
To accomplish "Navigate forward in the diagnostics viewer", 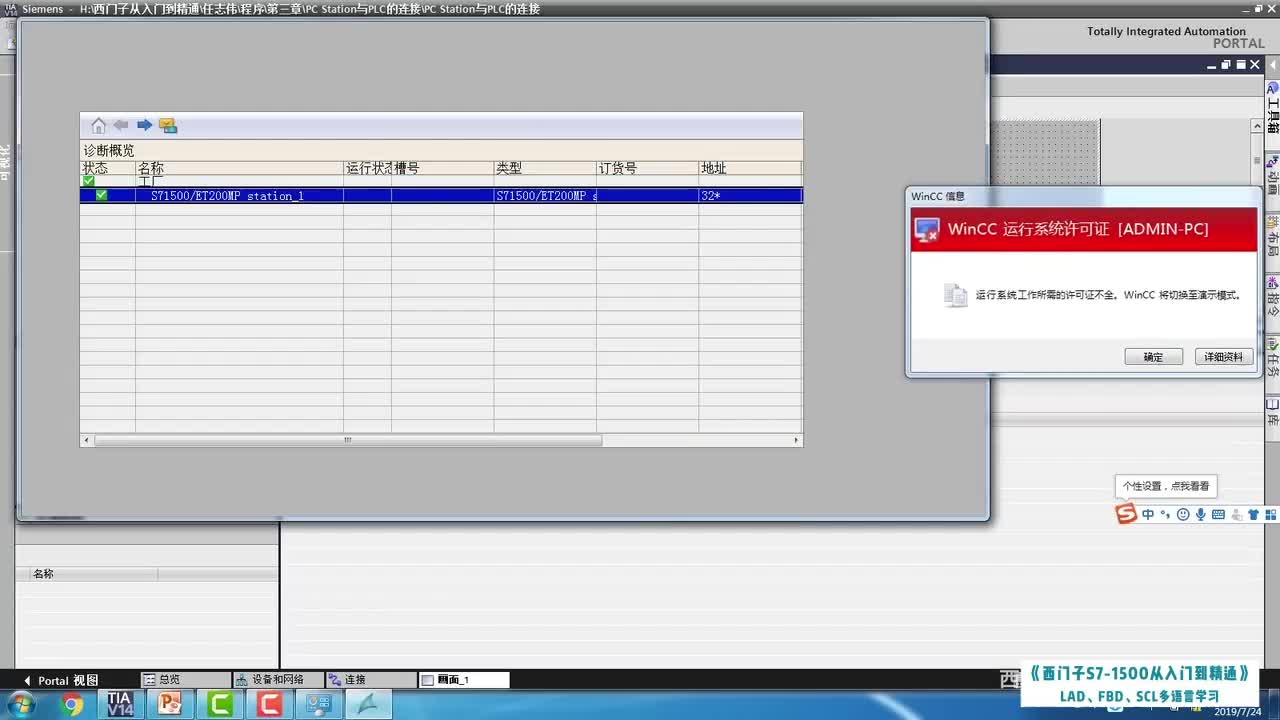I will [144, 125].
